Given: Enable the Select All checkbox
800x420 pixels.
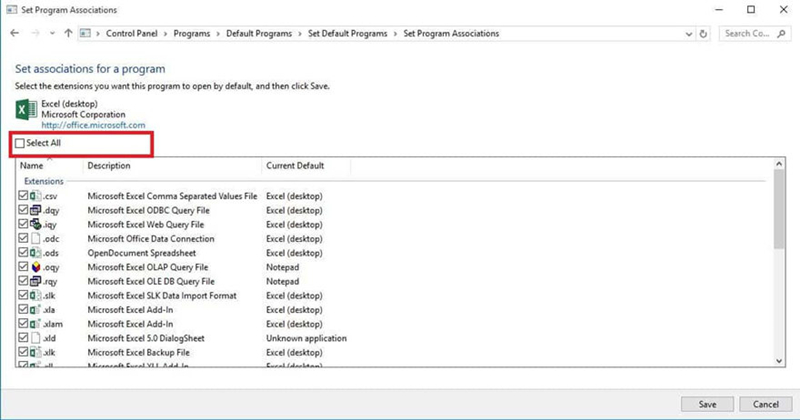Looking at the screenshot, I should click(x=21, y=144).
